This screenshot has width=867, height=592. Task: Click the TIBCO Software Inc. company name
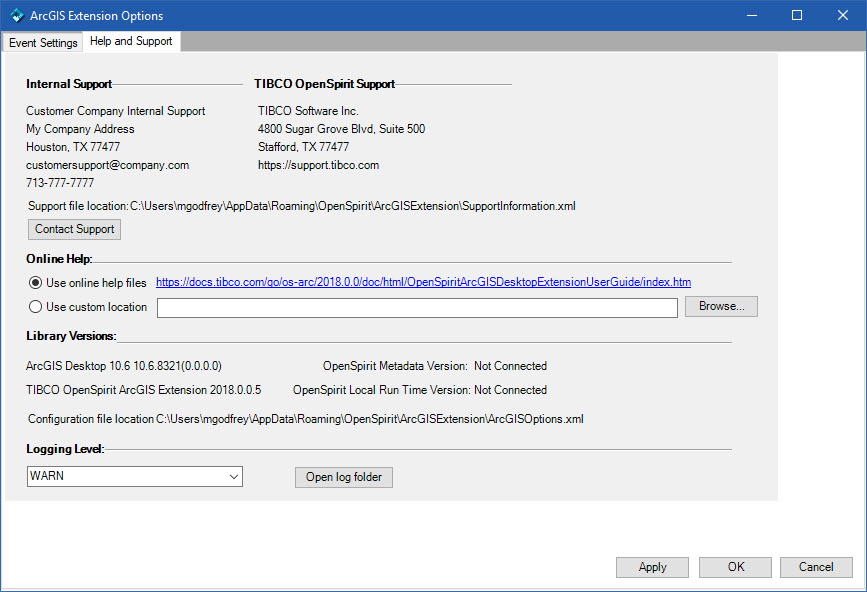pyautogui.click(x=308, y=111)
